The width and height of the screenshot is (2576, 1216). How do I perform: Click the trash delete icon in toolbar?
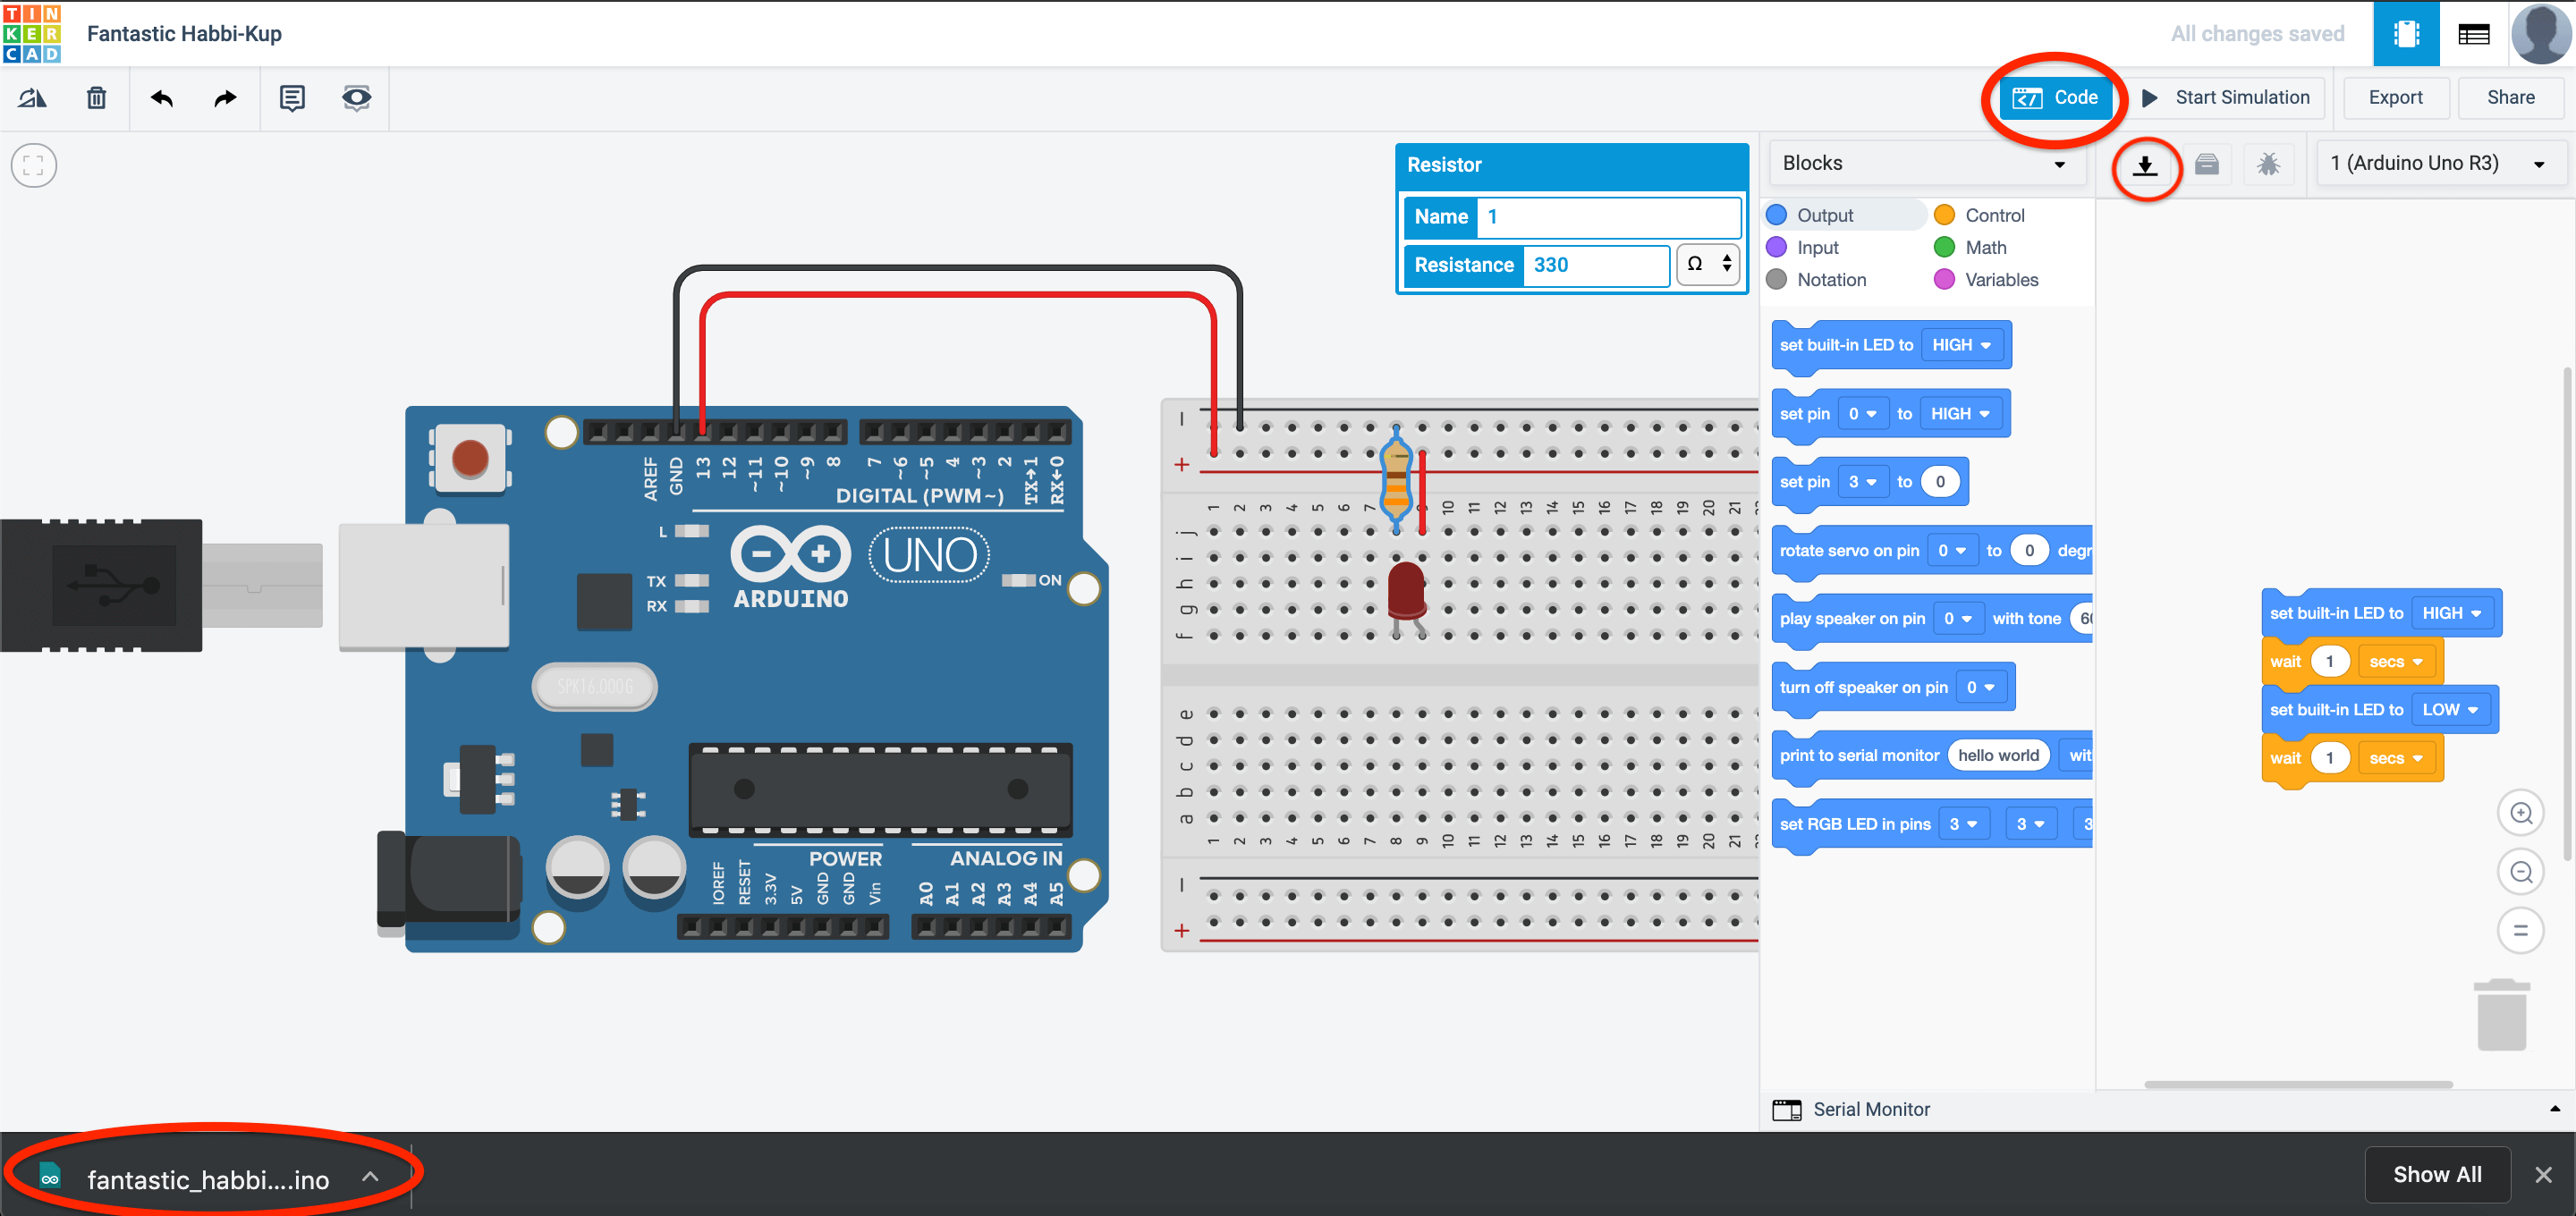coord(96,98)
